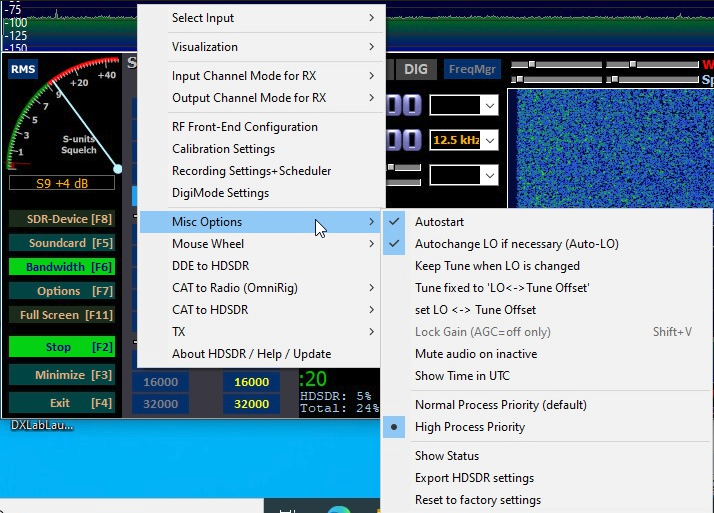This screenshot has height=513, width=714.
Task: Expand CAT to HDSDR submenu
Action: pos(260,310)
